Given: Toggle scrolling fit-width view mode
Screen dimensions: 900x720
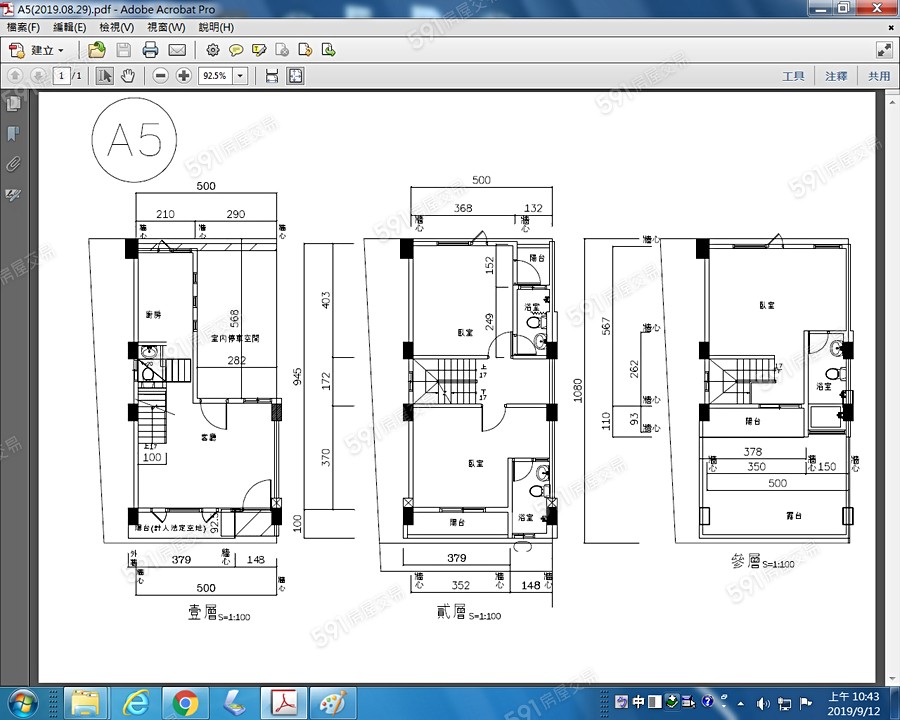Looking at the screenshot, I should point(271,76).
